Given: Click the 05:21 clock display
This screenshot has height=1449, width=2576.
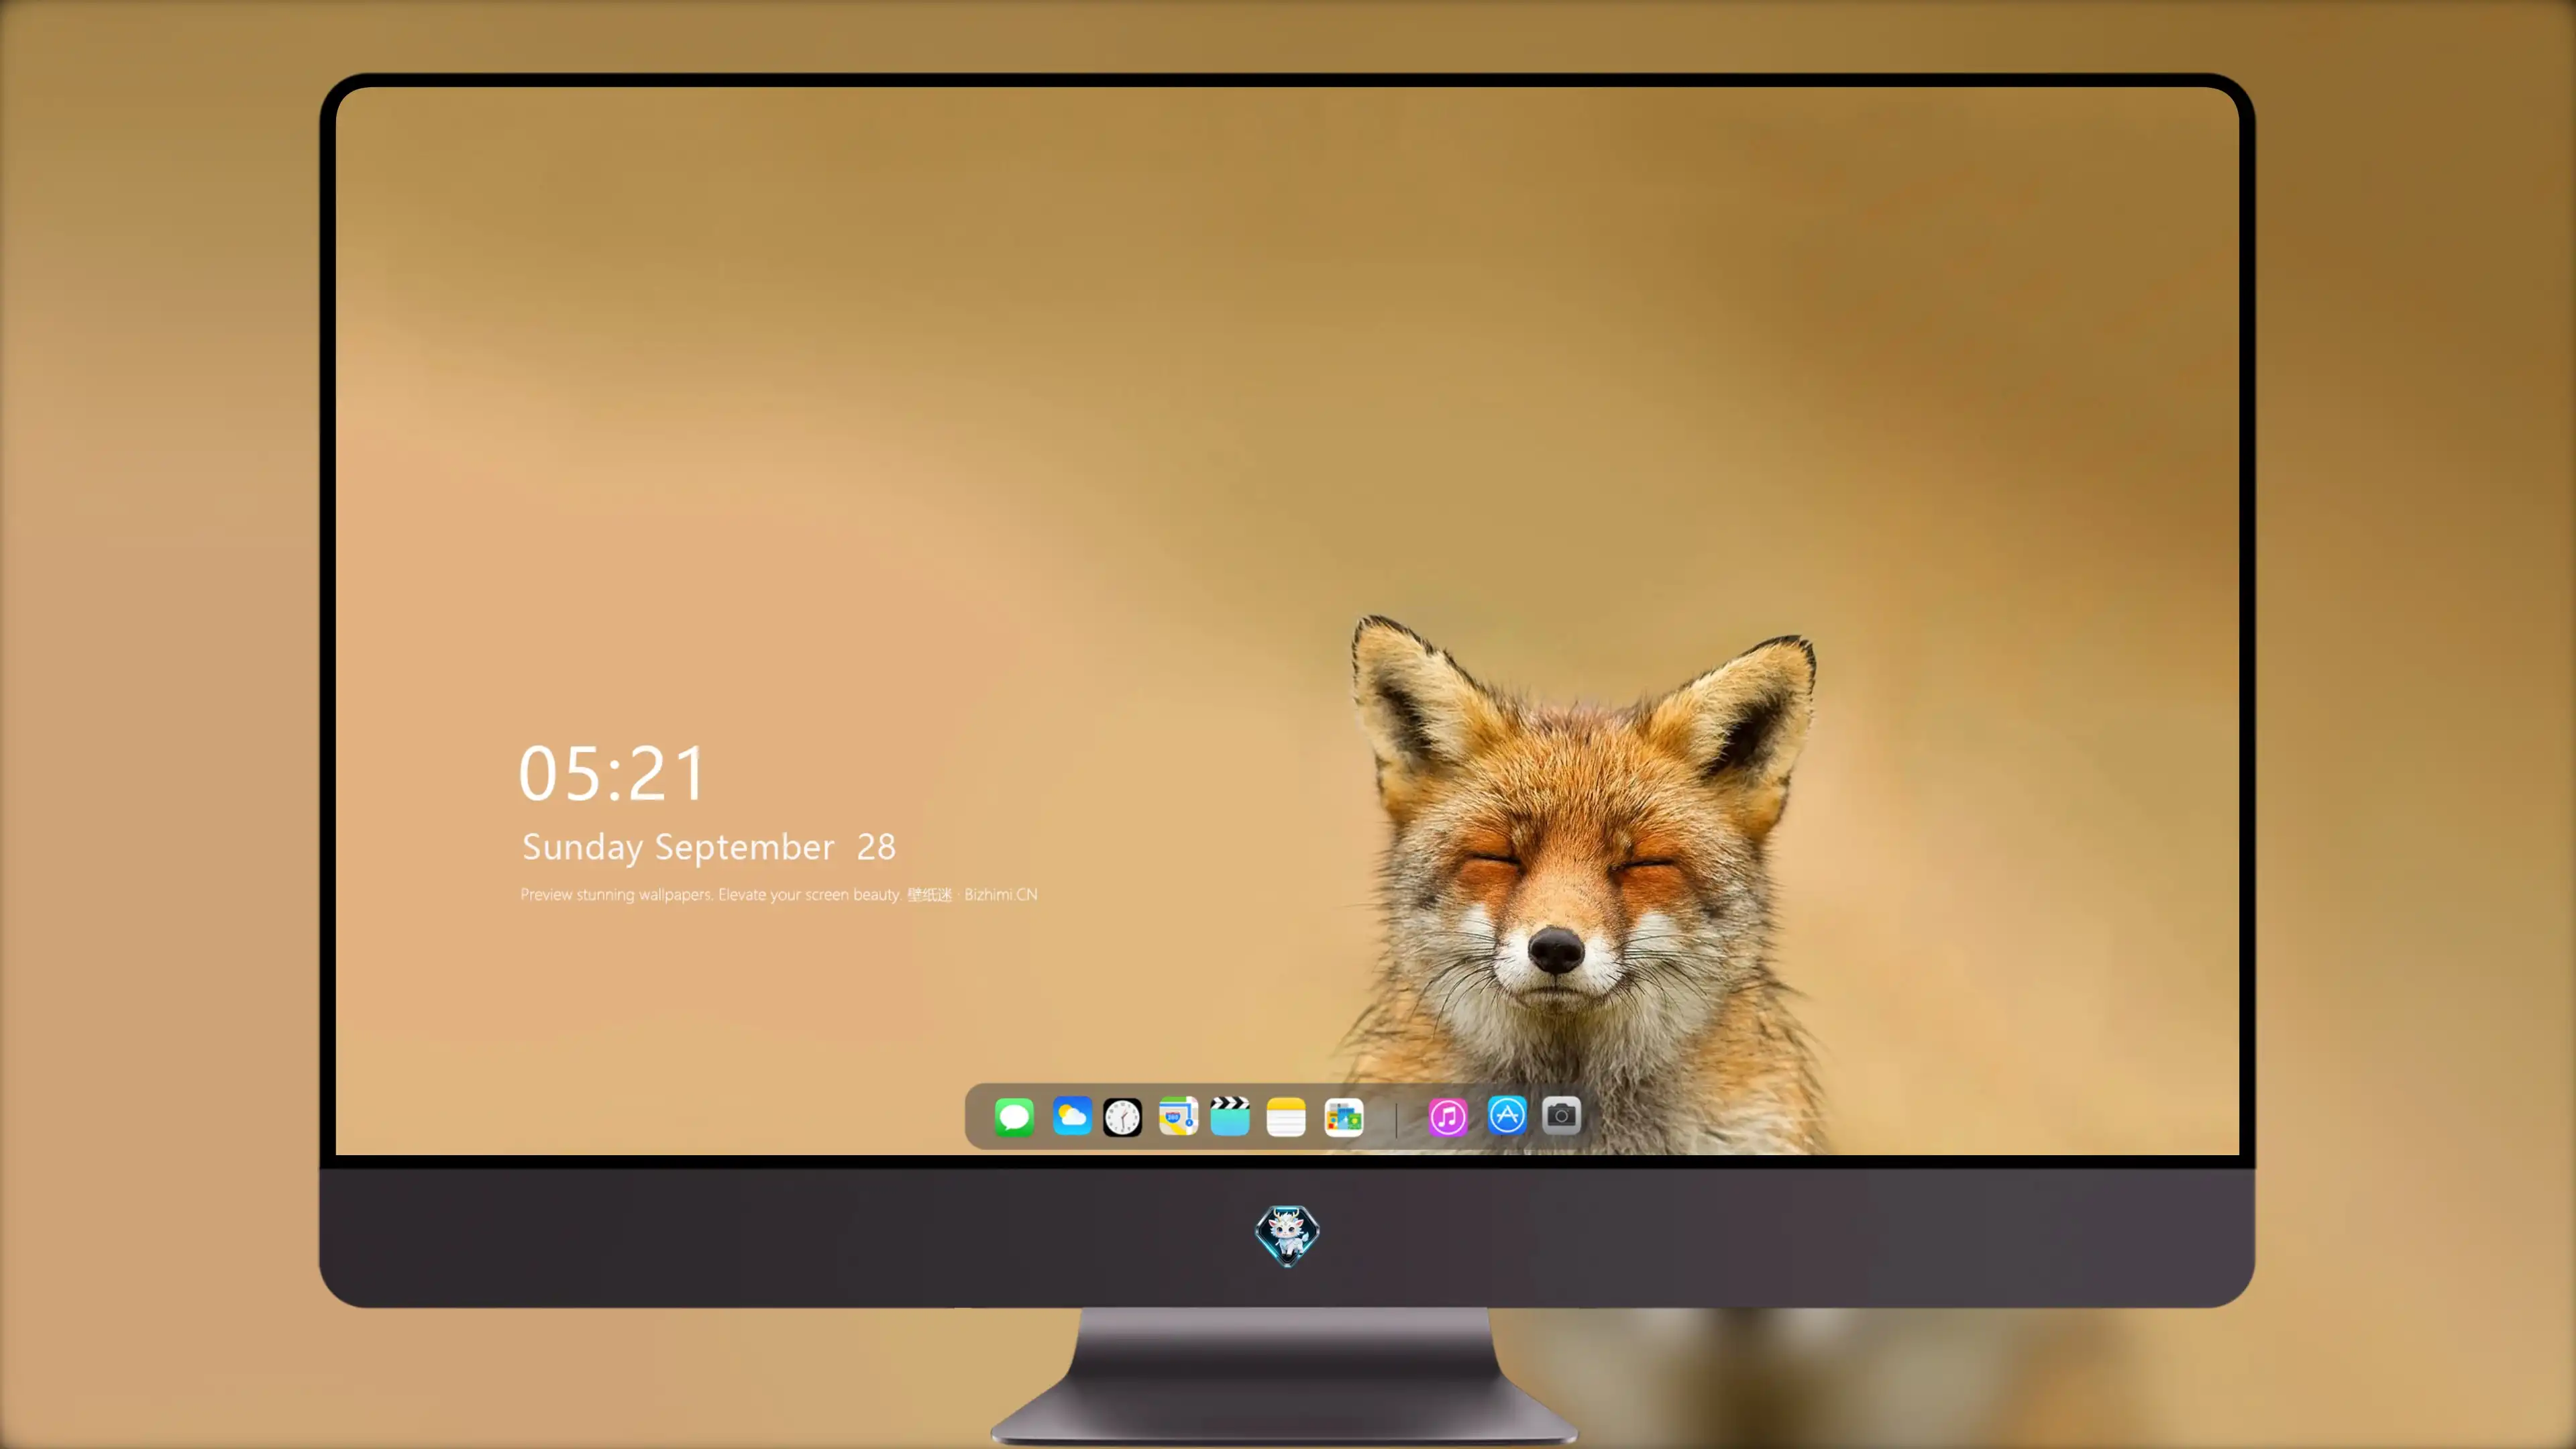Looking at the screenshot, I should [612, 774].
